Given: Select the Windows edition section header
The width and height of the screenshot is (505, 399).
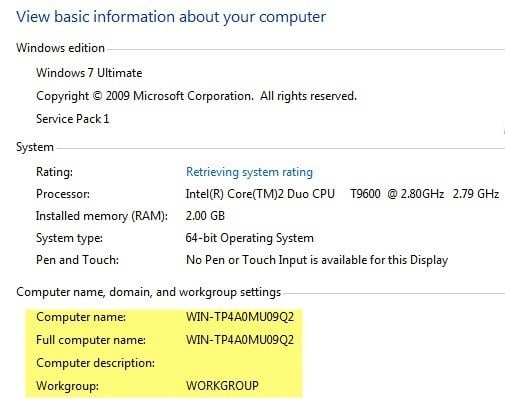Looking at the screenshot, I should (x=60, y=48).
